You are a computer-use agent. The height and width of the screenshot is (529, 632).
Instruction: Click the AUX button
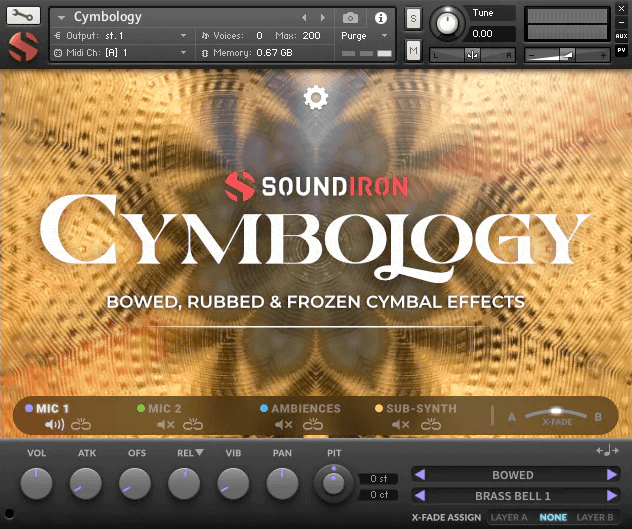(x=621, y=36)
